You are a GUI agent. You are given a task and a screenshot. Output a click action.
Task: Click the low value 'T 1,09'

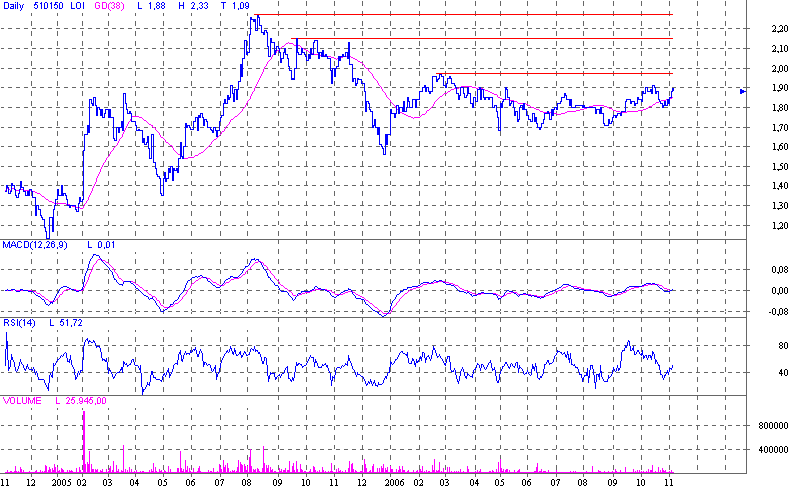(235, 6)
